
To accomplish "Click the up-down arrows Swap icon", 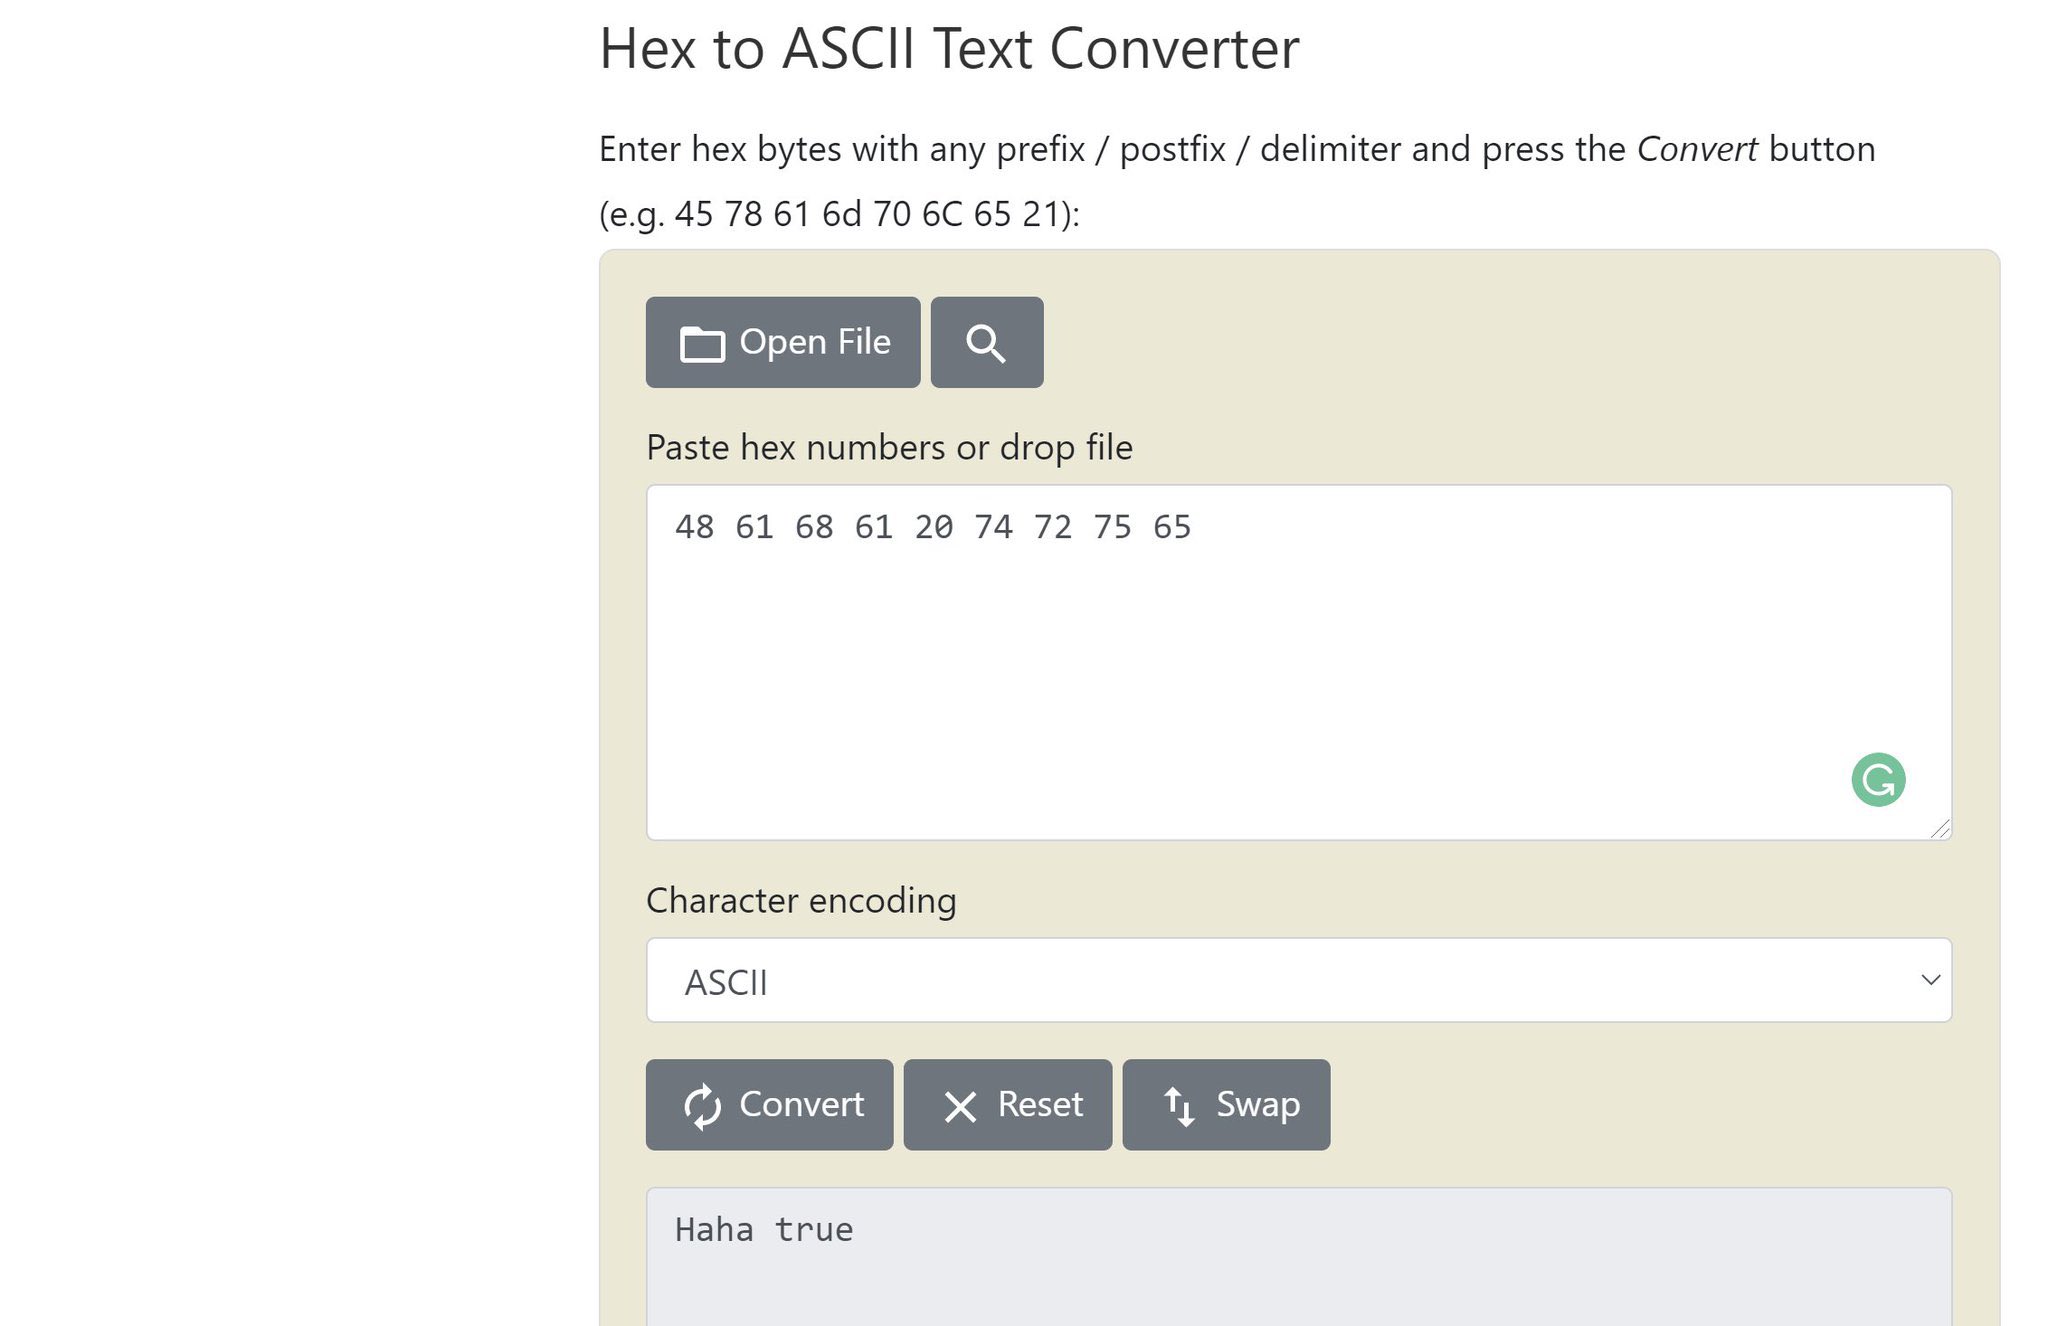I will tap(1179, 1106).
